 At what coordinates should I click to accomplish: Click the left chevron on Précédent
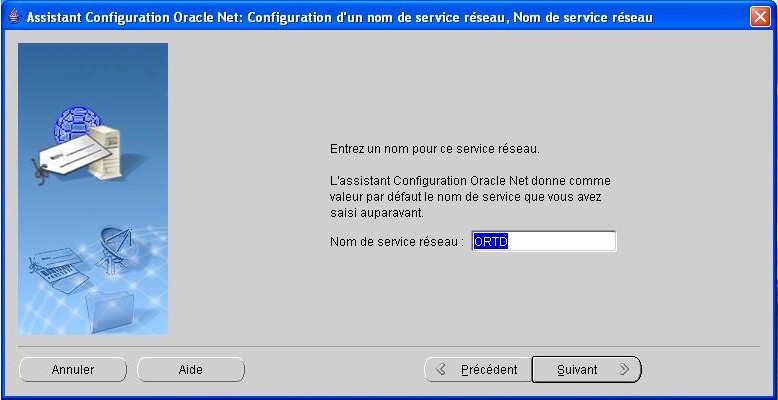441,370
